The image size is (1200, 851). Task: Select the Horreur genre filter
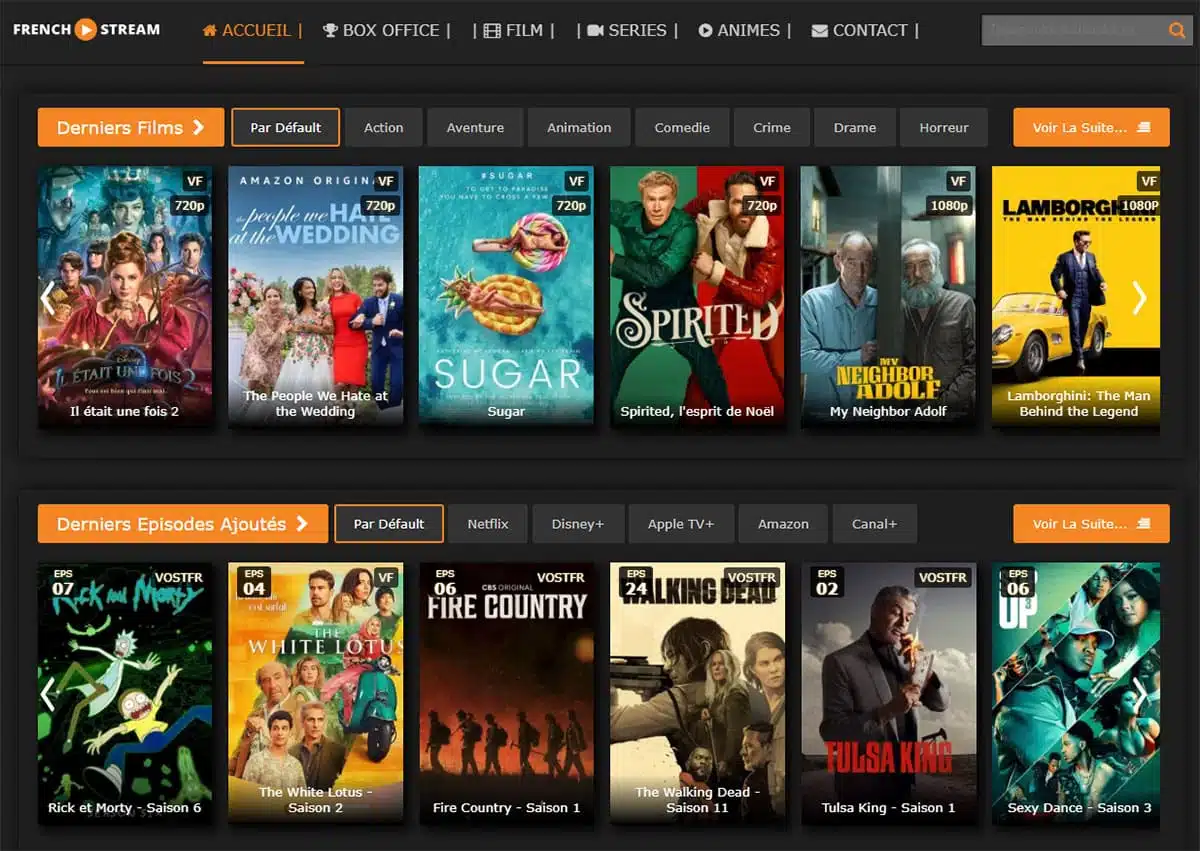click(944, 127)
